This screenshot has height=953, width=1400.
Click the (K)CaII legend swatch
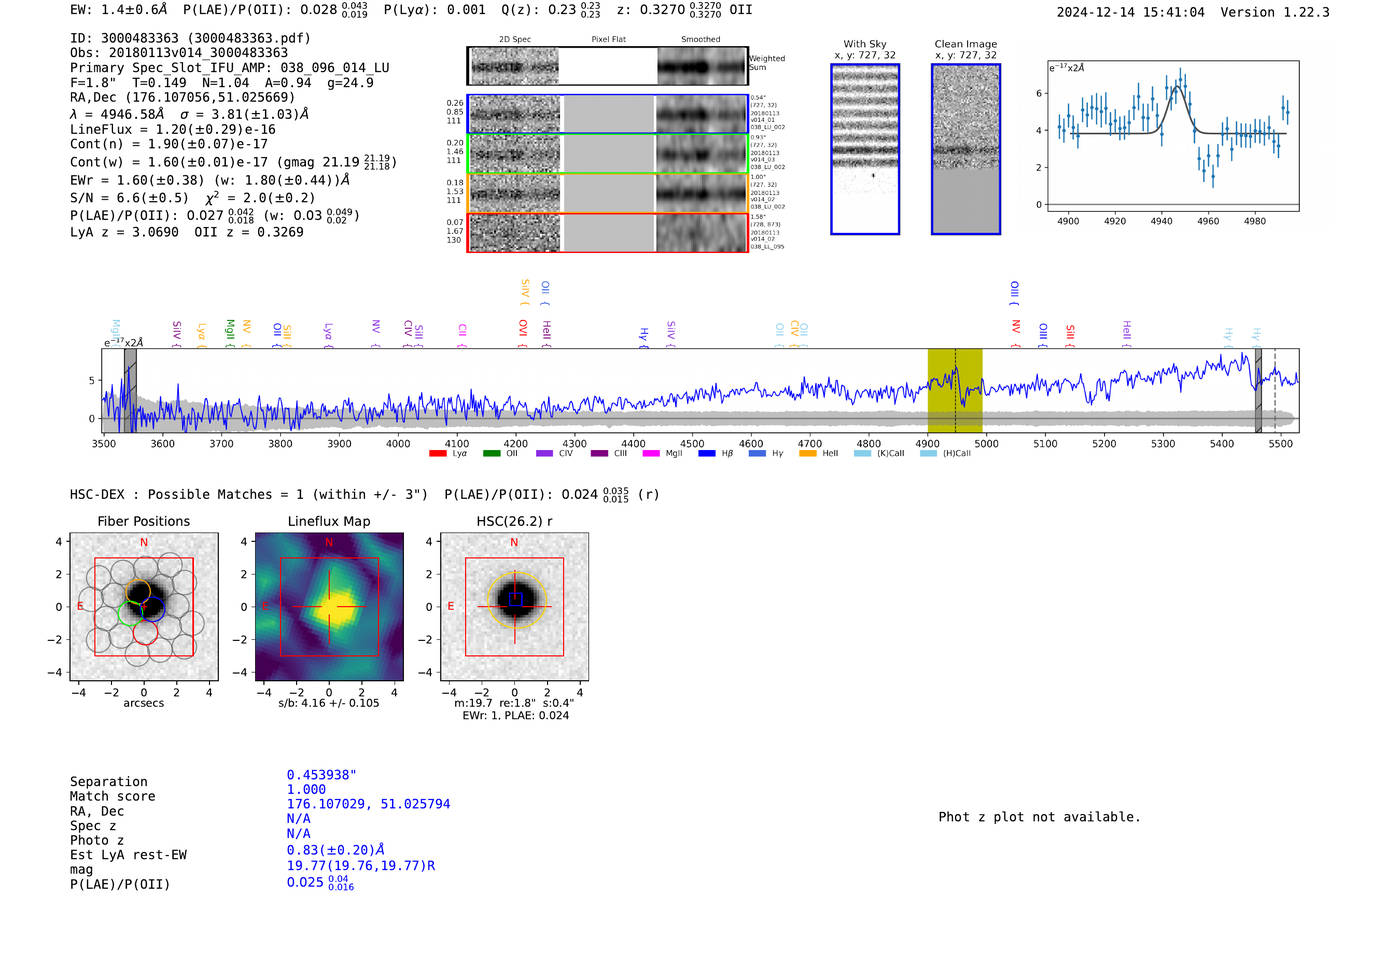(x=862, y=454)
